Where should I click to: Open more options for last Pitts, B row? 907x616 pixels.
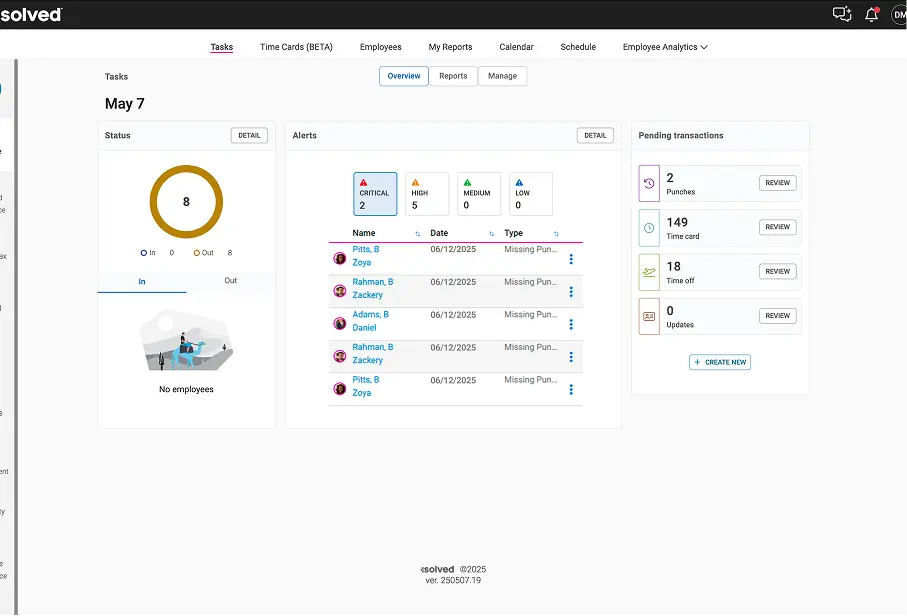pos(571,389)
